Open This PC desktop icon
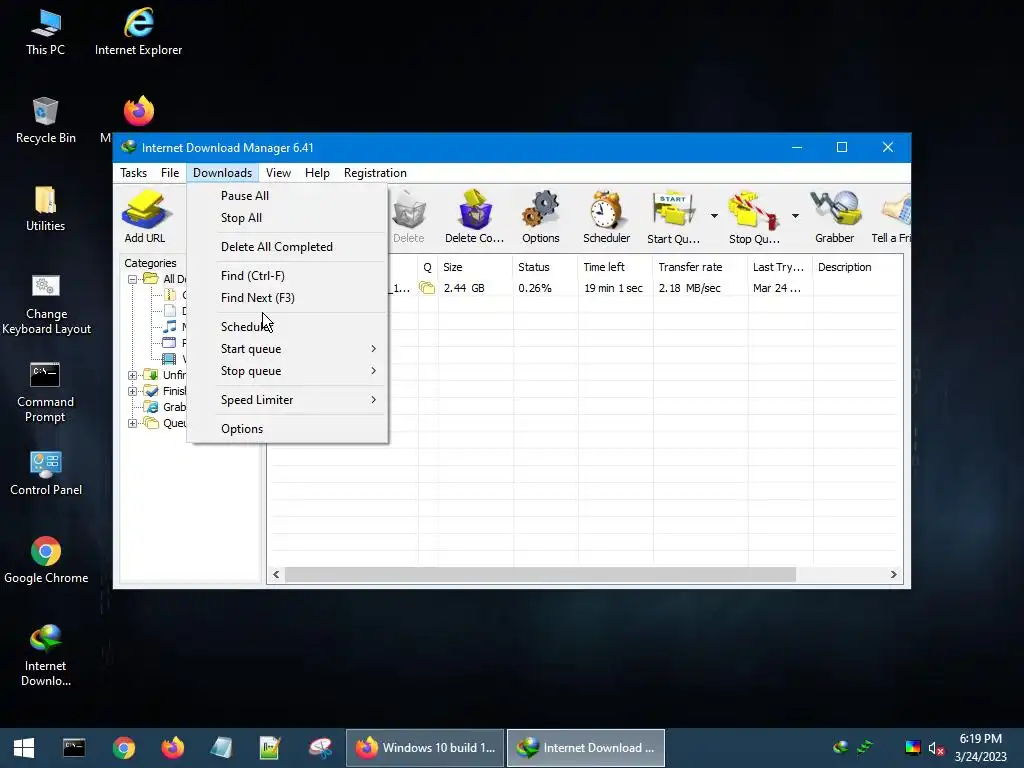Image resolution: width=1024 pixels, height=768 pixels. pos(45,31)
